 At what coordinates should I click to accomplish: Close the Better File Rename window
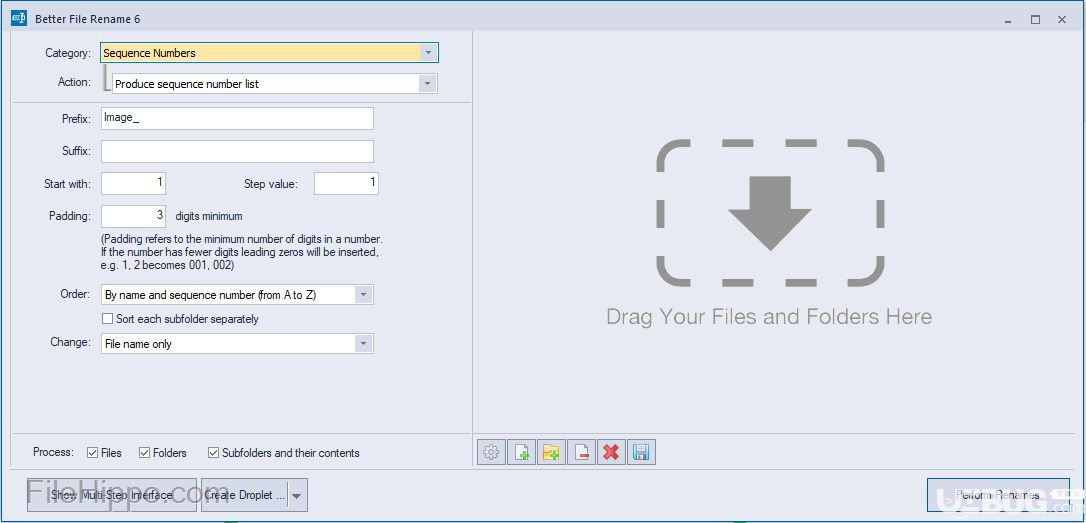1062,19
